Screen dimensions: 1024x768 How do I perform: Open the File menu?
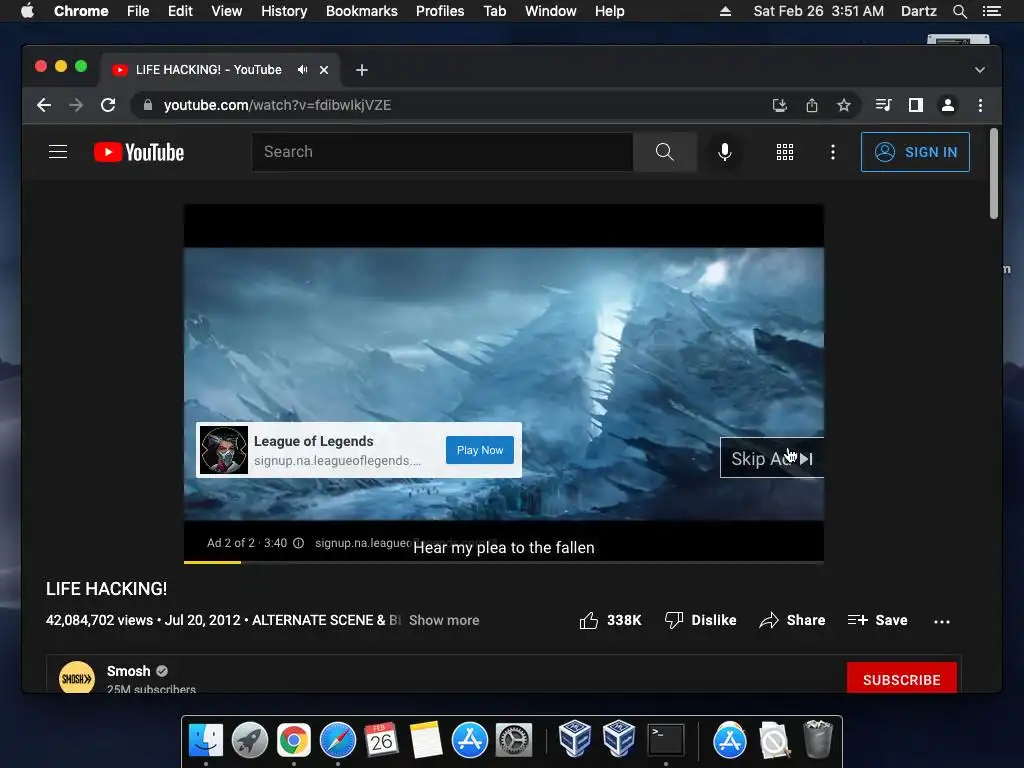click(138, 11)
